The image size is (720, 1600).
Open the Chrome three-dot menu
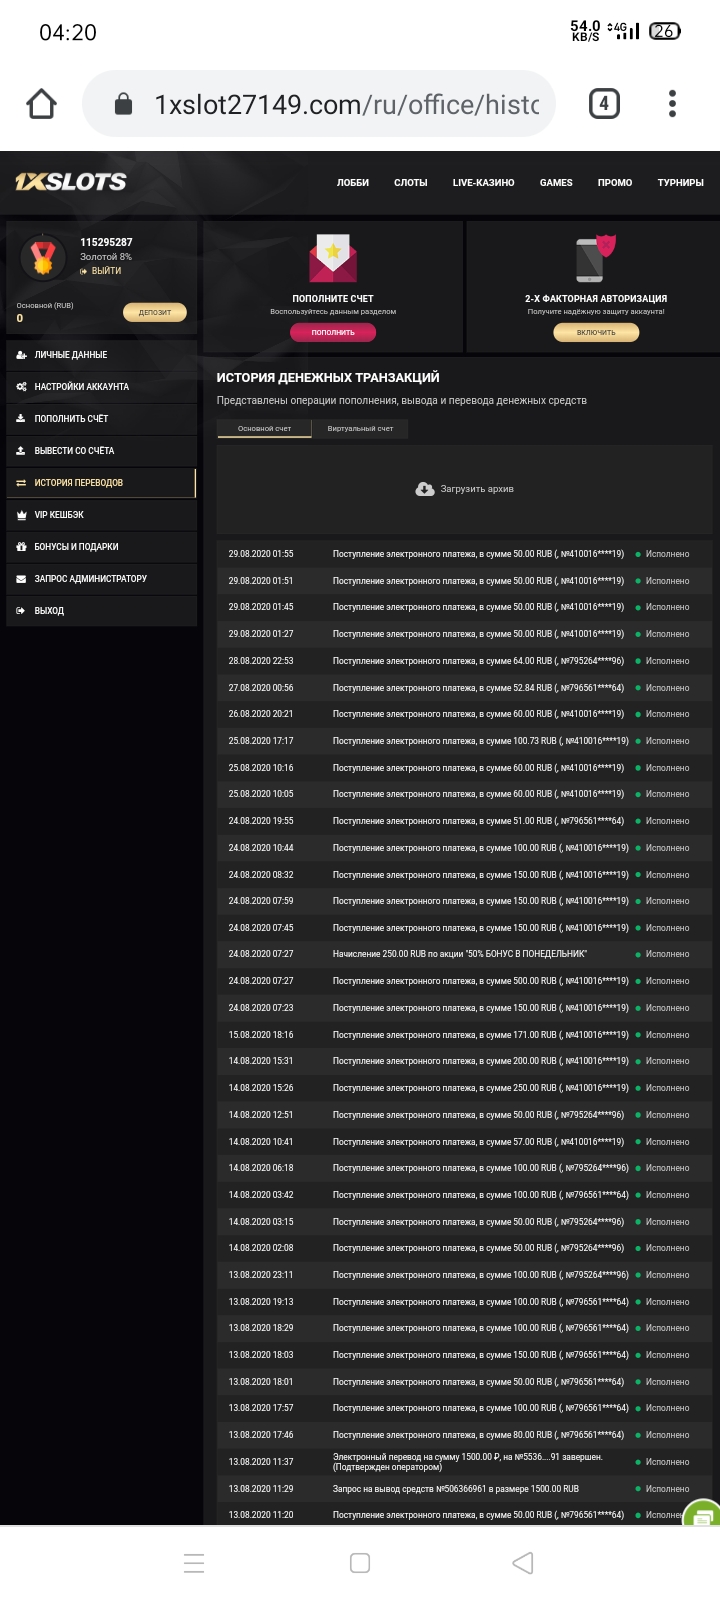click(x=672, y=104)
